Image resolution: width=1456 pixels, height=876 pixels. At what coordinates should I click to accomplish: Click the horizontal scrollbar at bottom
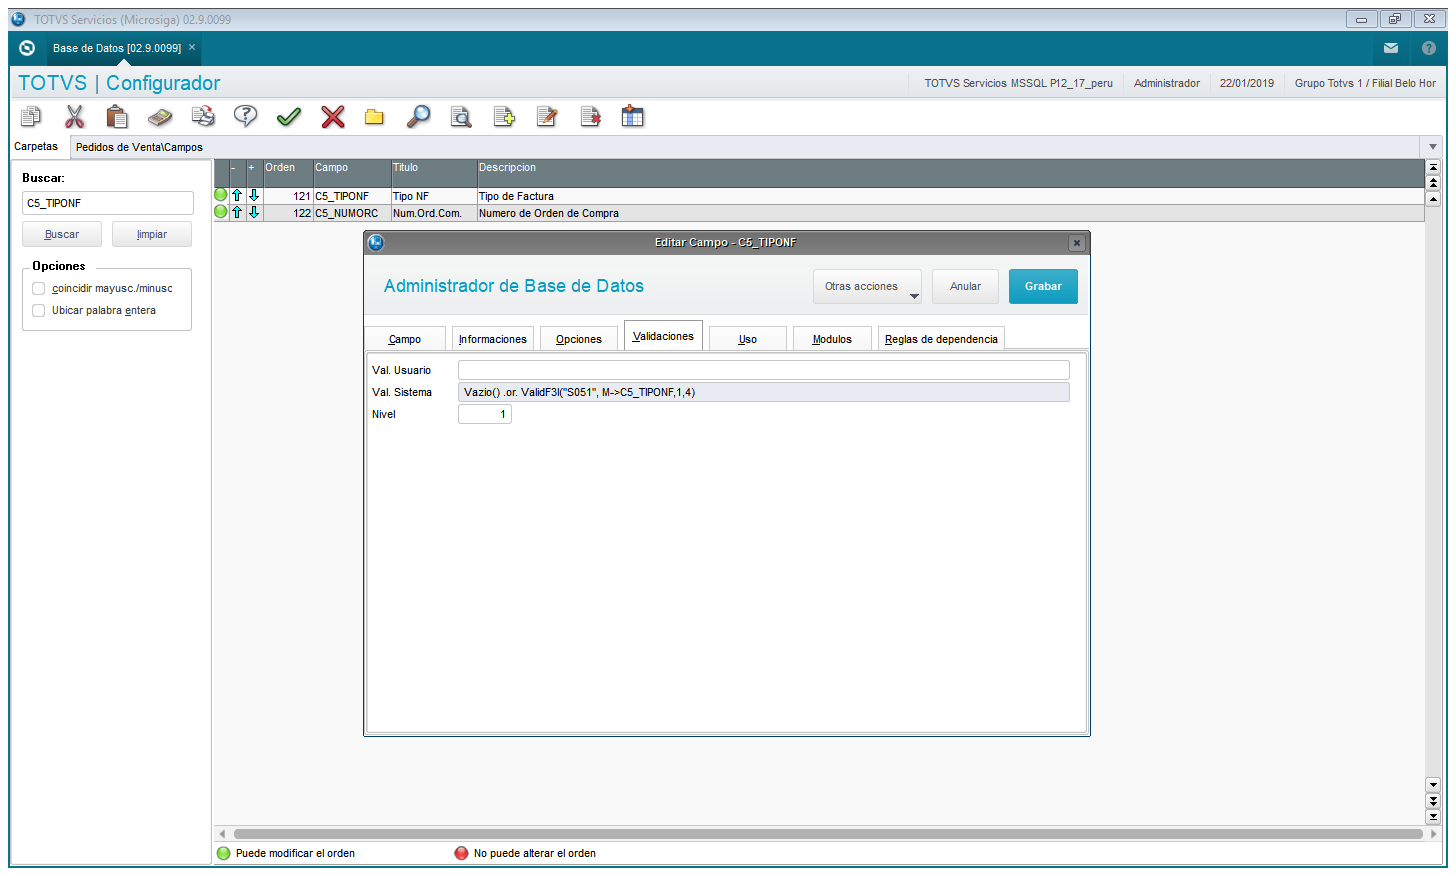[828, 834]
